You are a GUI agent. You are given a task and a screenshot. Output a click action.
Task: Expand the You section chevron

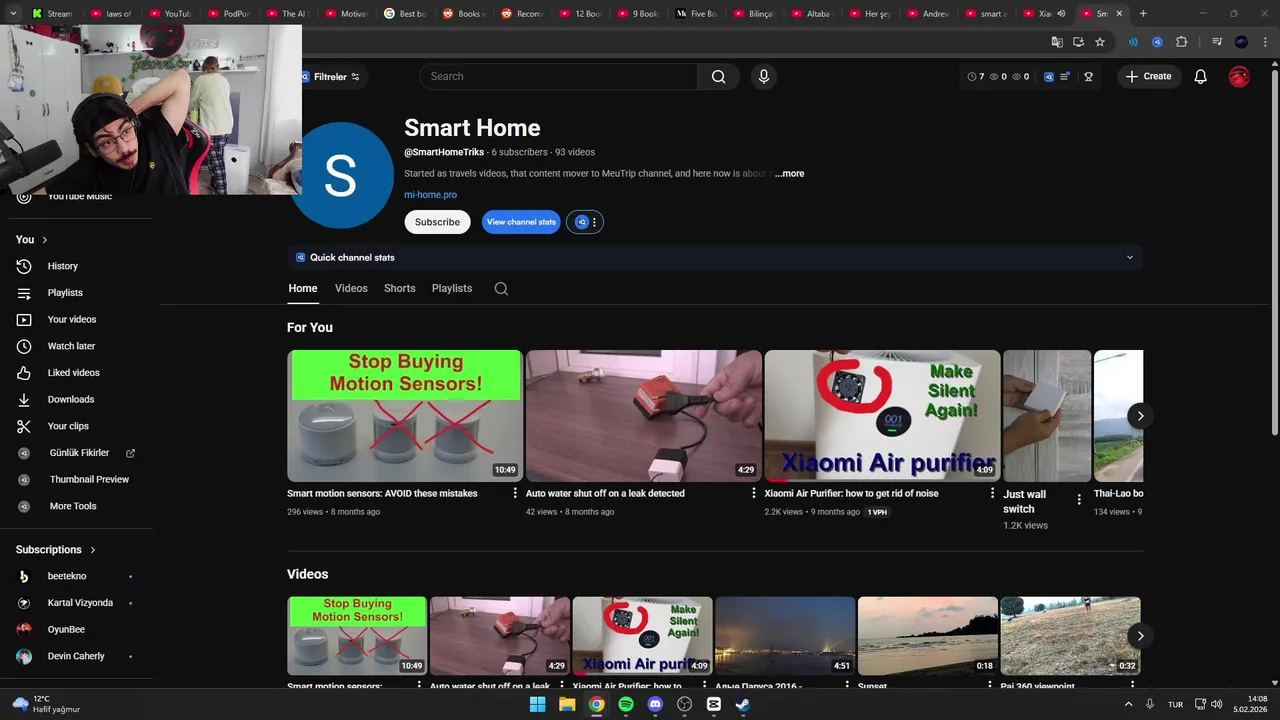pos(45,240)
